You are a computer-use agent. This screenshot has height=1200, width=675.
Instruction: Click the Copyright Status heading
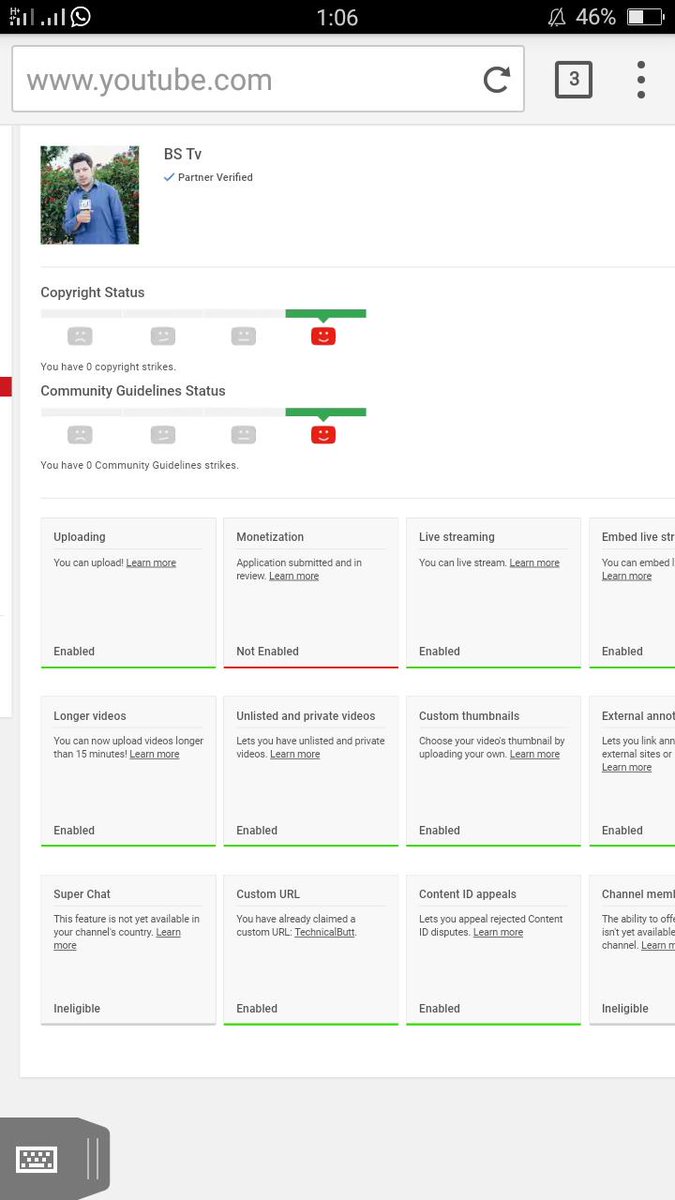click(x=93, y=292)
